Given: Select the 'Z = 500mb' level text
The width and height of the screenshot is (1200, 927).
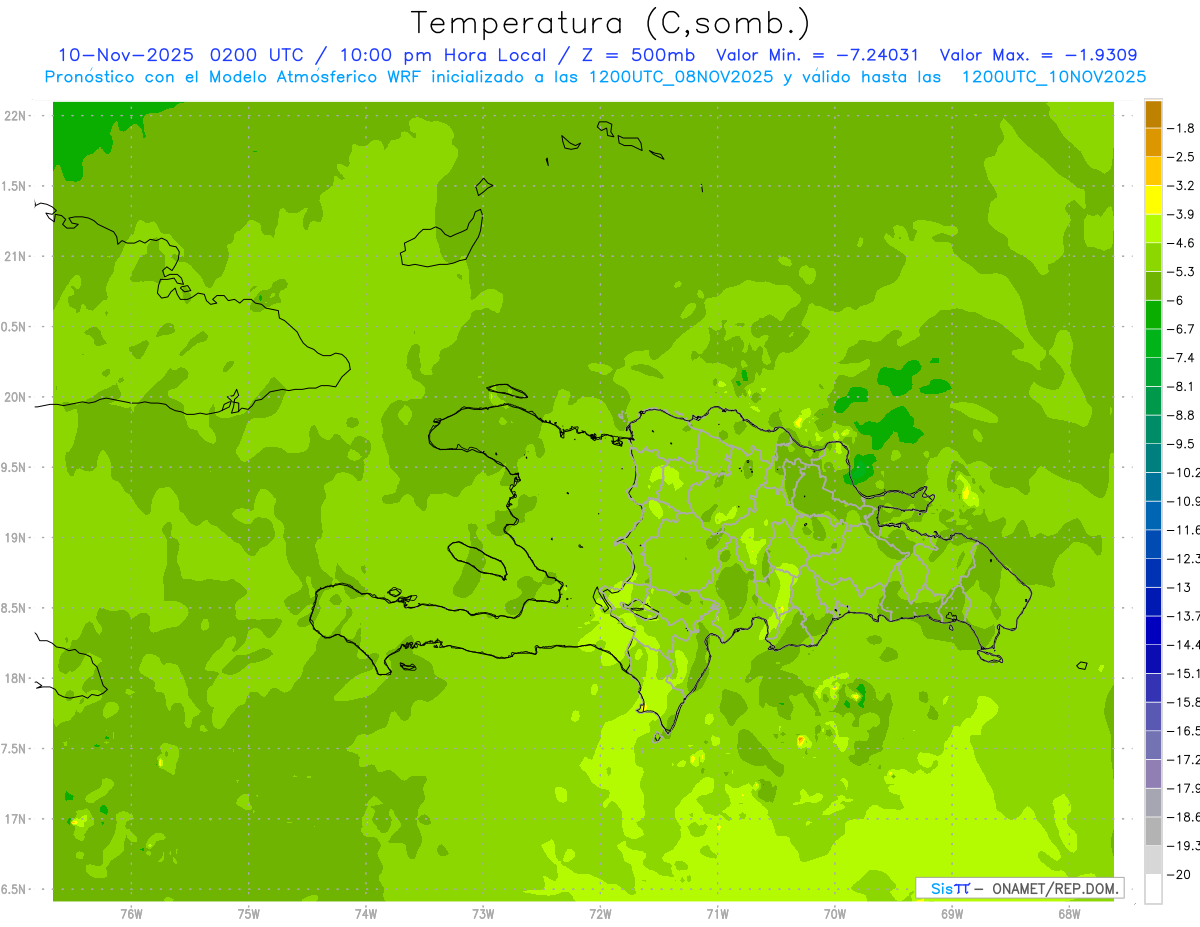Looking at the screenshot, I should coord(639,55).
